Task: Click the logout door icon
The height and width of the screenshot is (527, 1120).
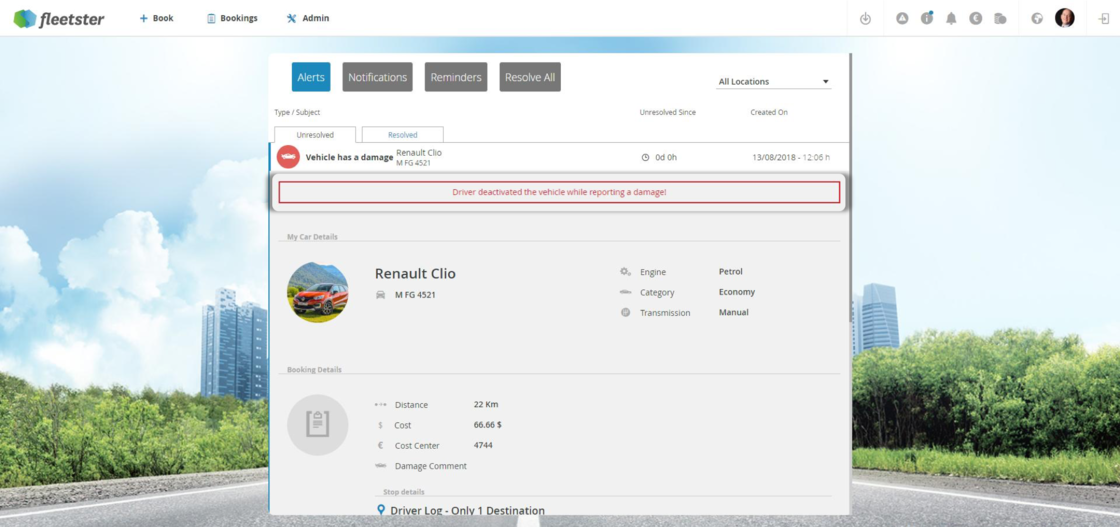Action: (1104, 19)
